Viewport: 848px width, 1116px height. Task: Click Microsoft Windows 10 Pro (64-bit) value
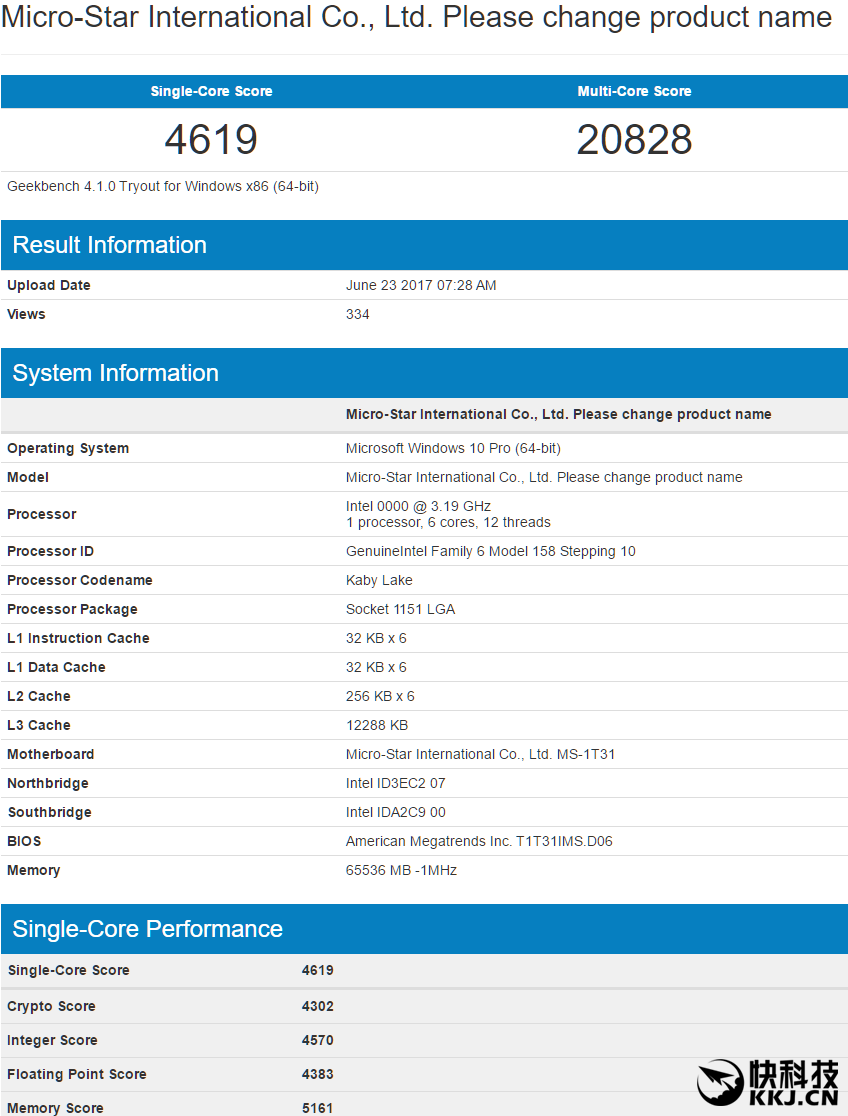click(454, 448)
